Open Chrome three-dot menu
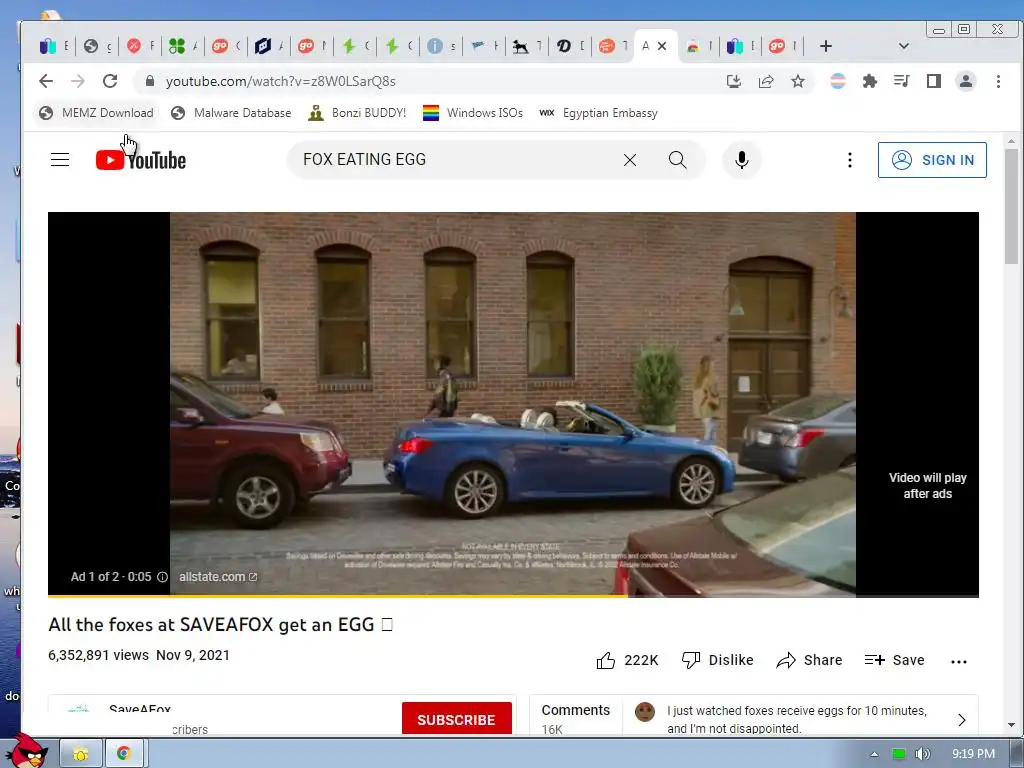Screen dimensions: 1024x768 pos(998,81)
